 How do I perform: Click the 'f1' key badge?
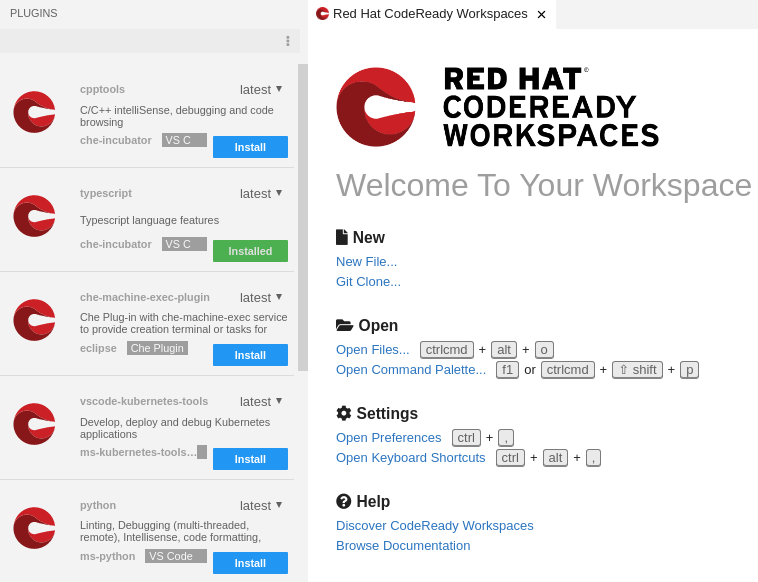(507, 370)
